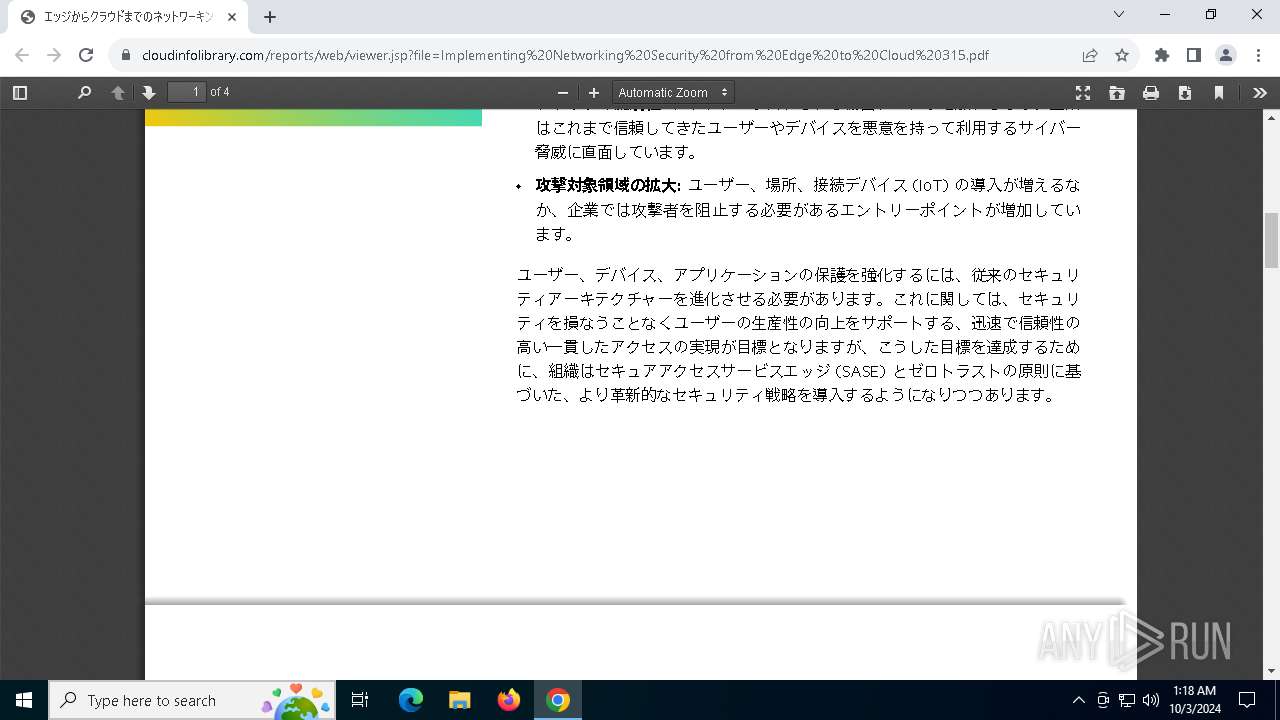Go to previous page arrow
The image size is (1280, 720).
[x=118, y=92]
